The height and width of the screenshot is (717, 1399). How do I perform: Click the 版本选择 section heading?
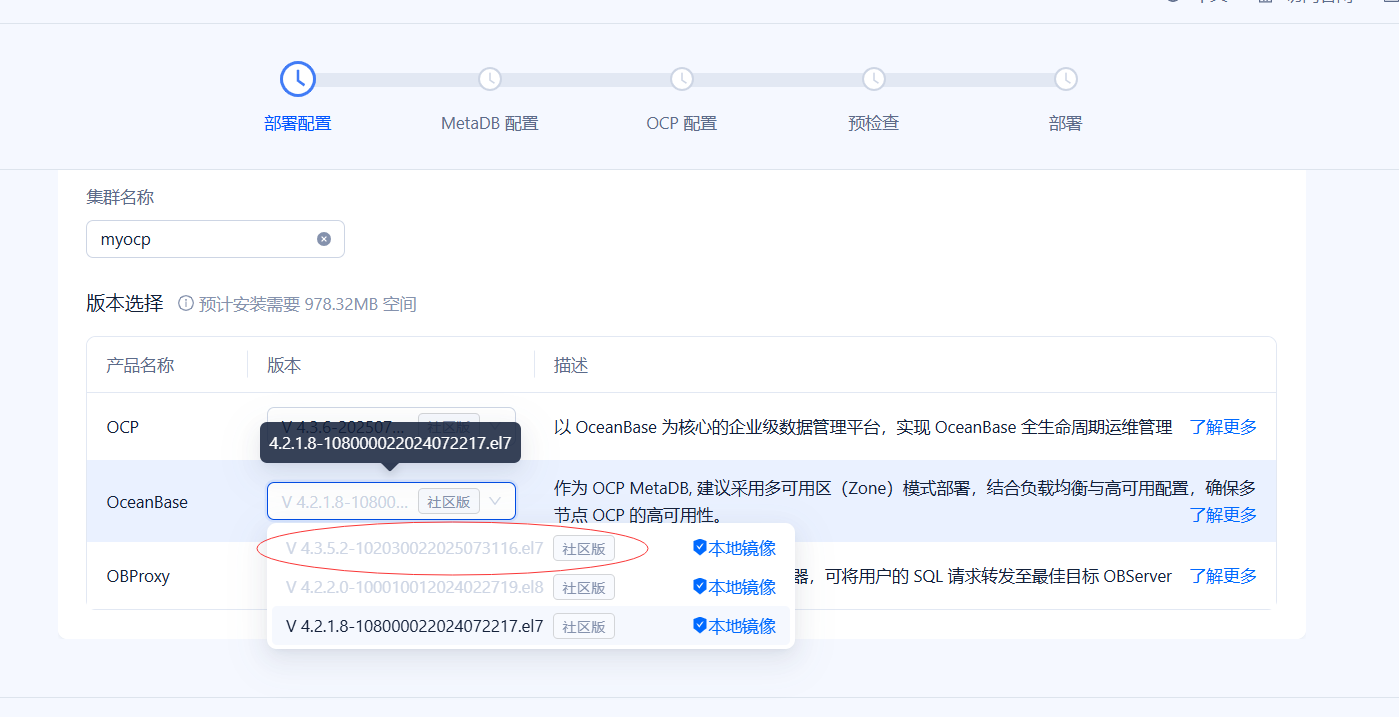(125, 303)
